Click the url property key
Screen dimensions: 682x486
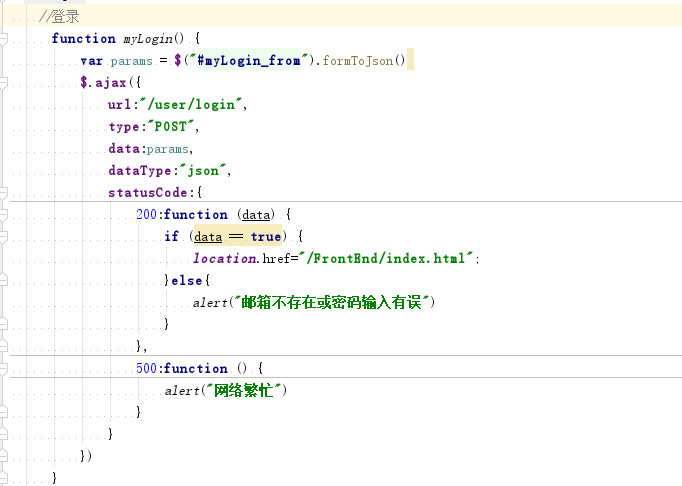tap(120, 104)
